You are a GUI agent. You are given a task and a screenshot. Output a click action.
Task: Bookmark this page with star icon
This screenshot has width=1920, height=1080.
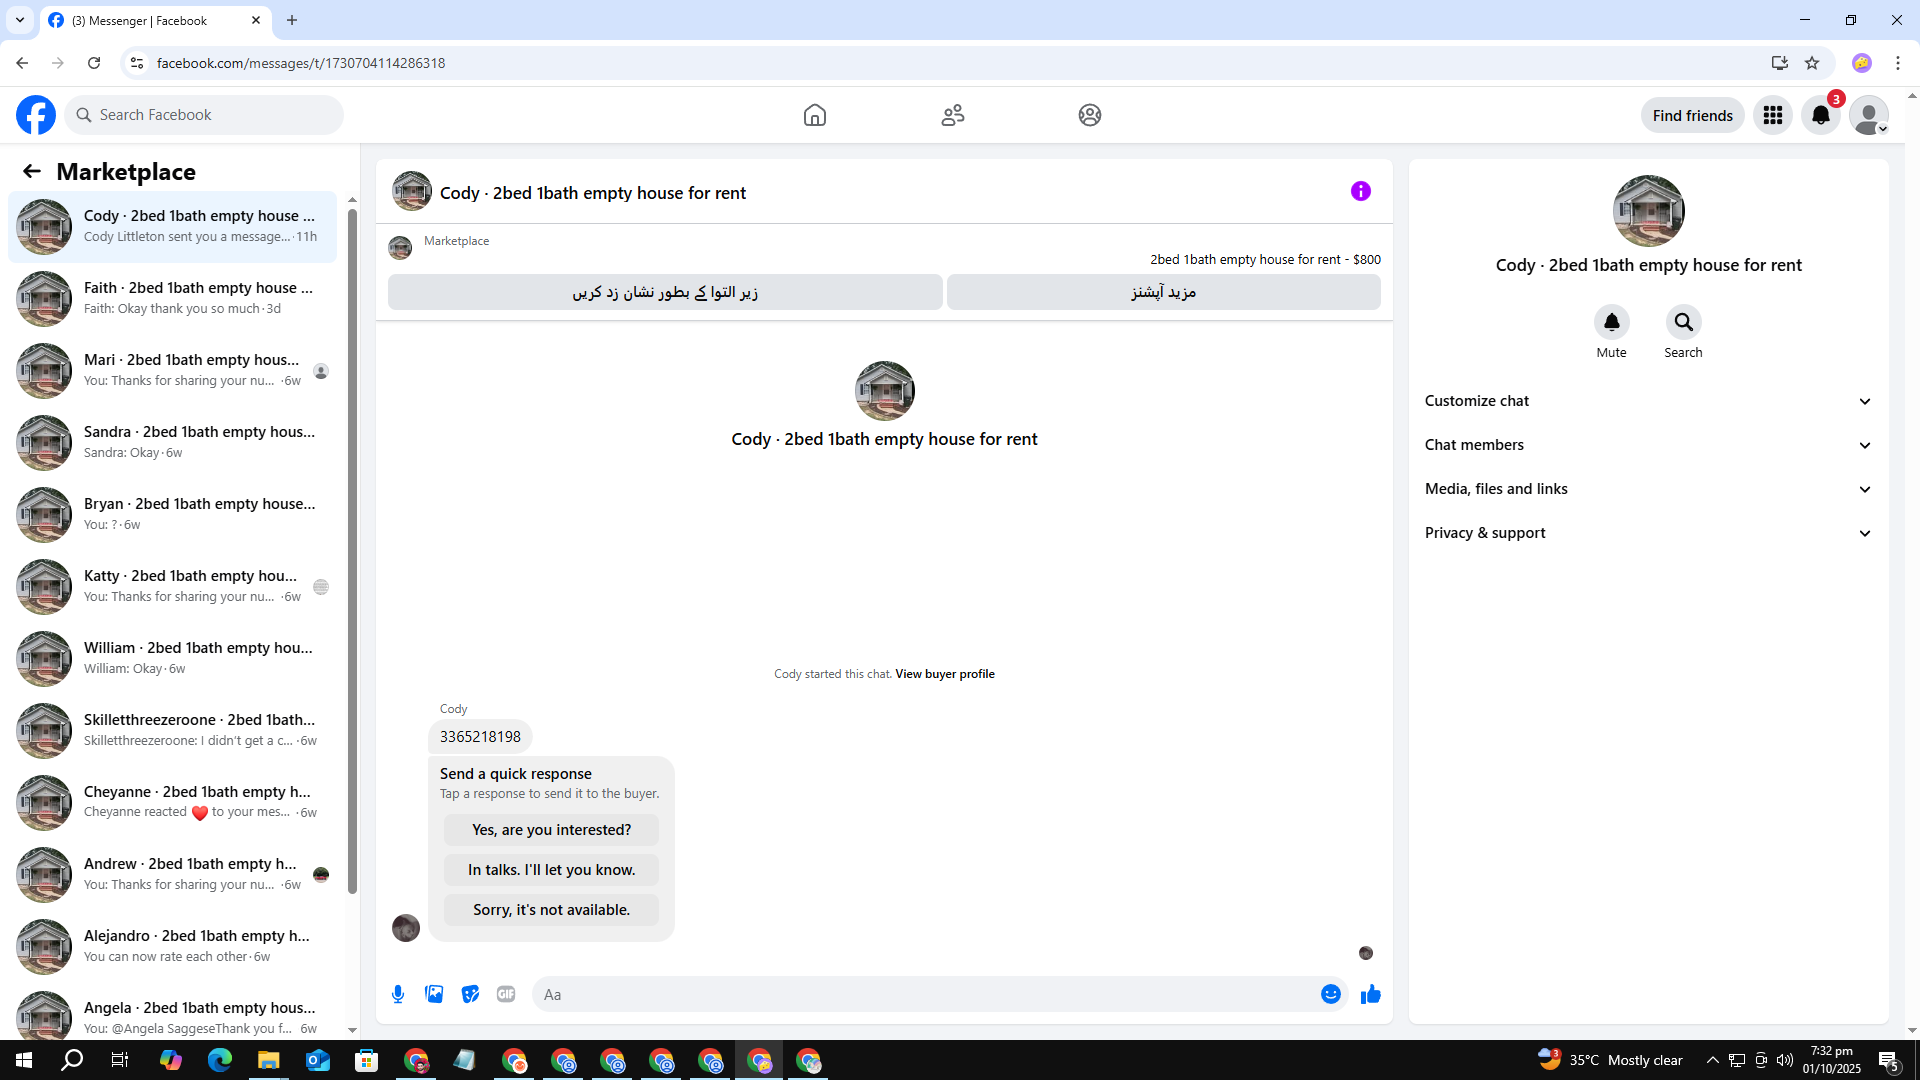pos(1812,63)
